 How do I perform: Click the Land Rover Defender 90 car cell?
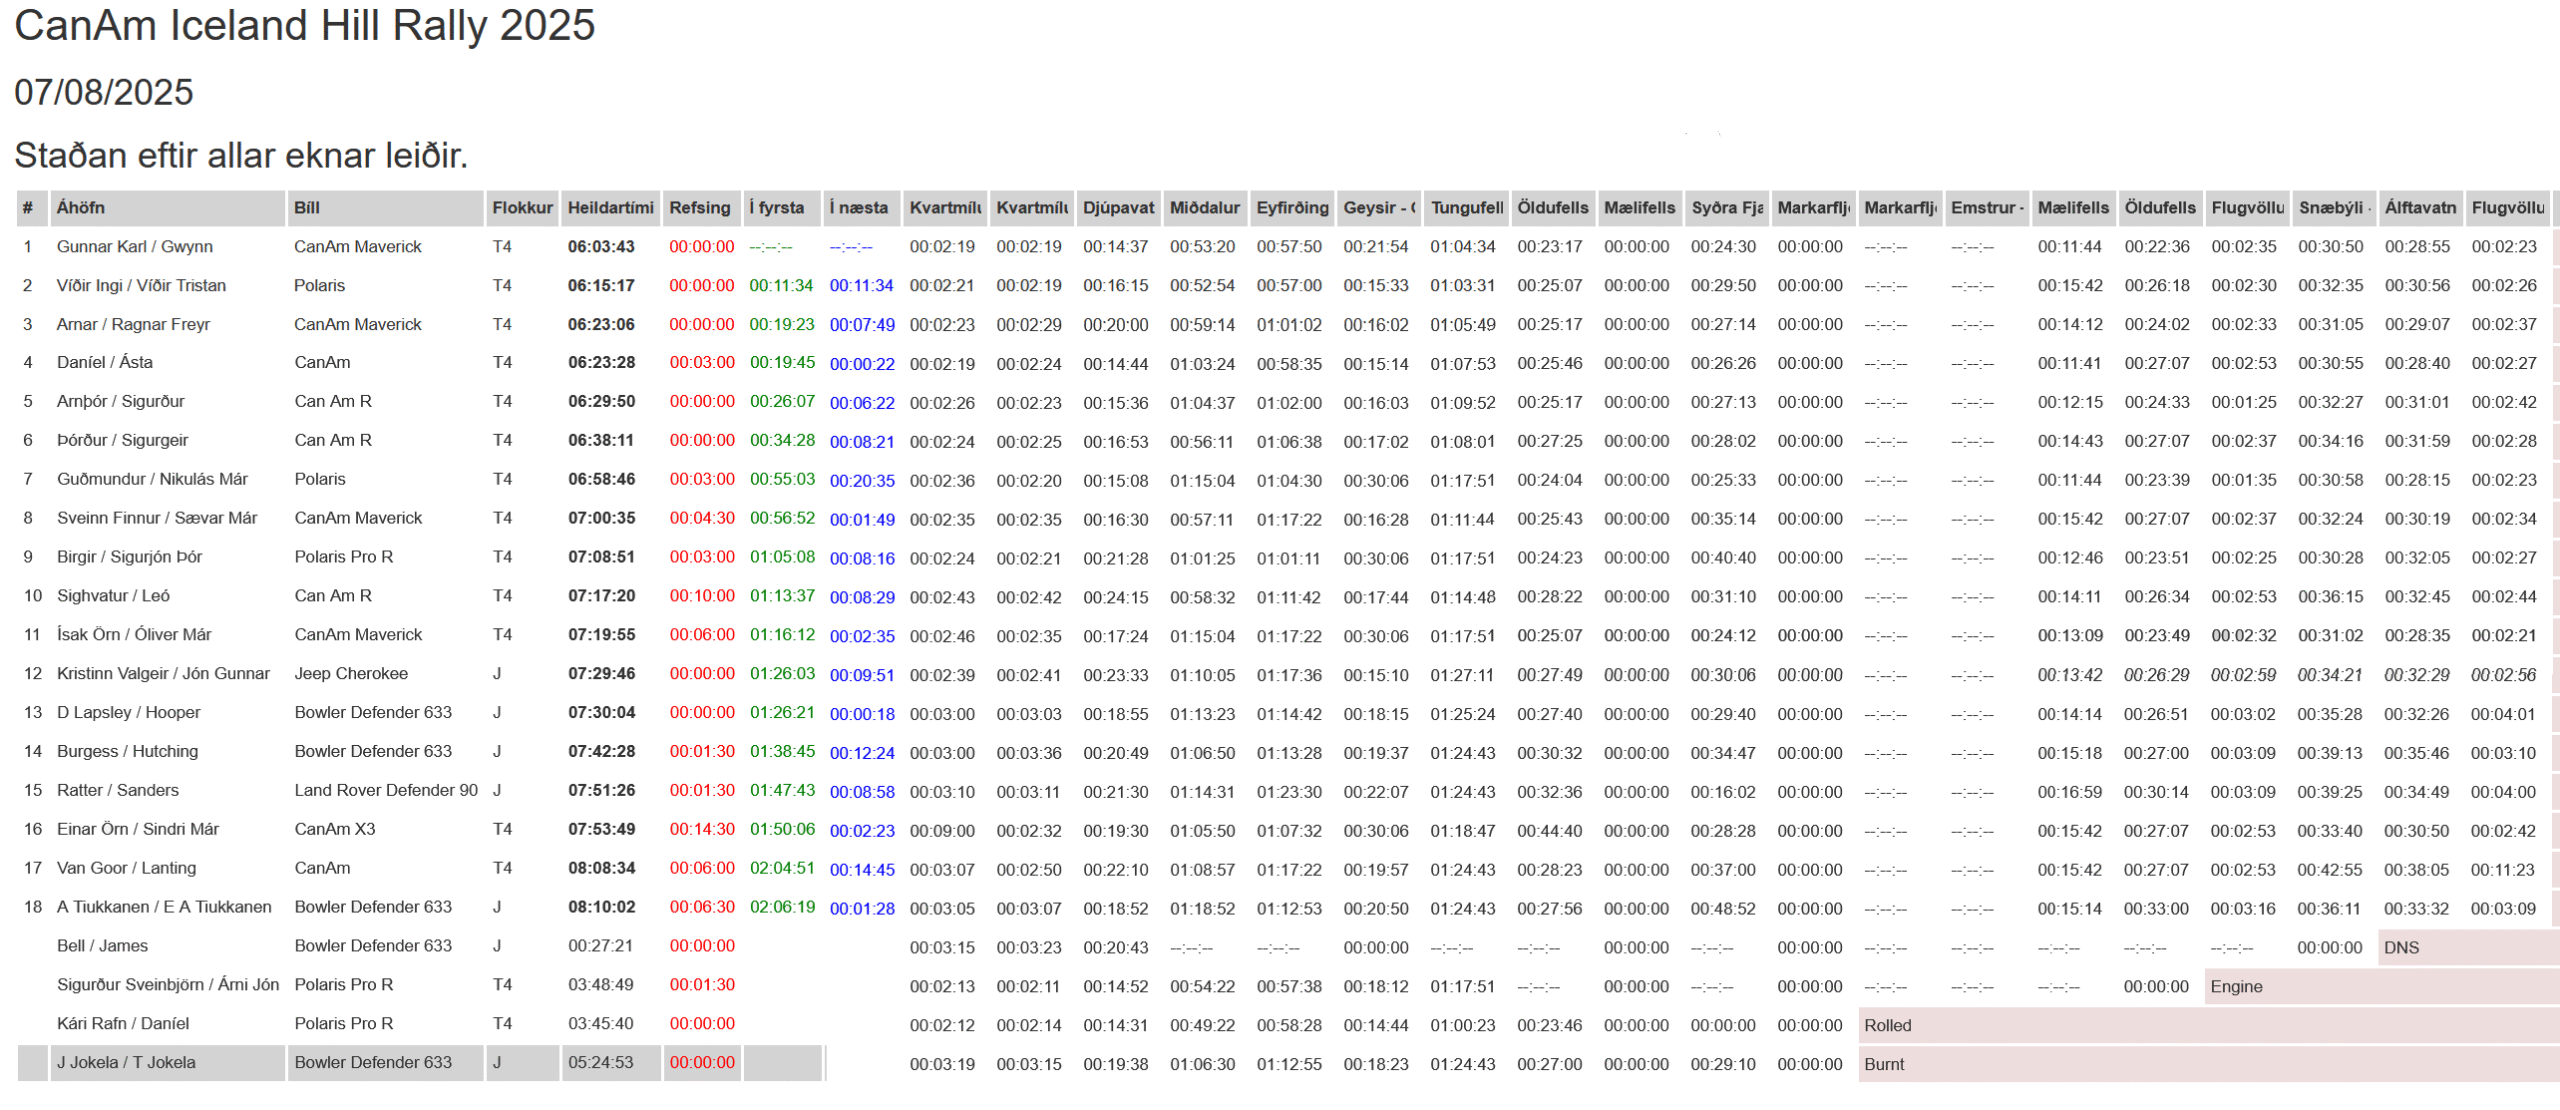pyautogui.click(x=386, y=790)
